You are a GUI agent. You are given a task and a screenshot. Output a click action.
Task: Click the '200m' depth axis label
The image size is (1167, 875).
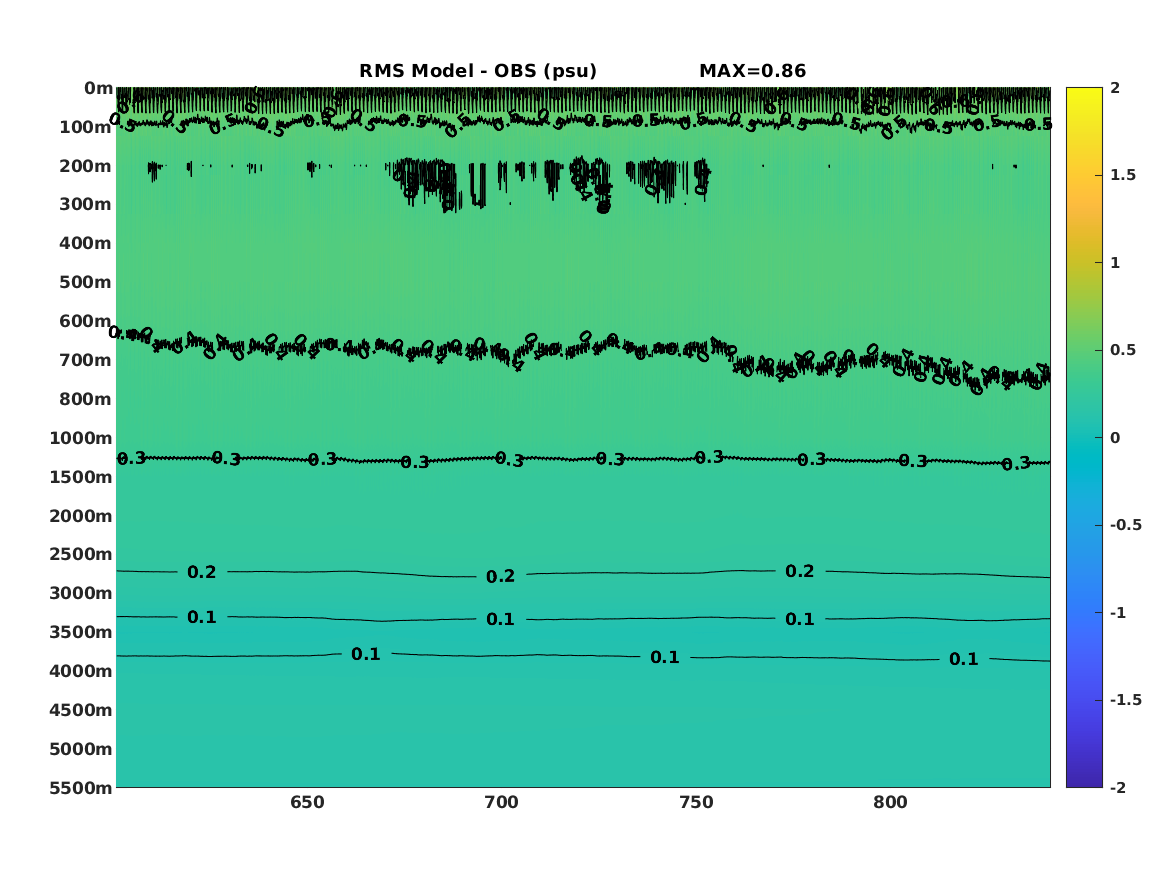tap(86, 166)
